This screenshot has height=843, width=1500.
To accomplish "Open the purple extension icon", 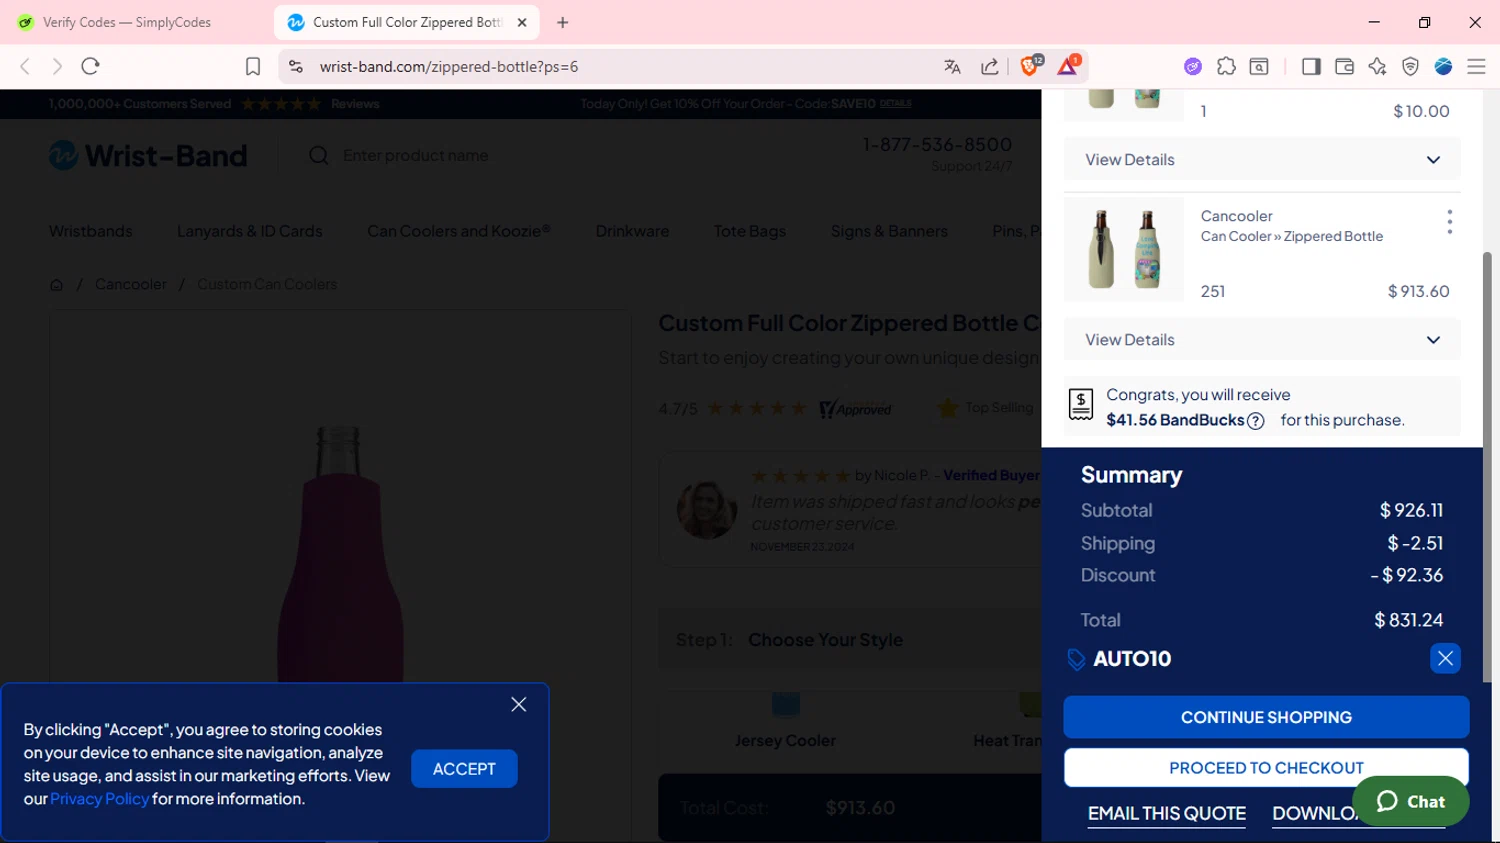I will tap(1192, 66).
